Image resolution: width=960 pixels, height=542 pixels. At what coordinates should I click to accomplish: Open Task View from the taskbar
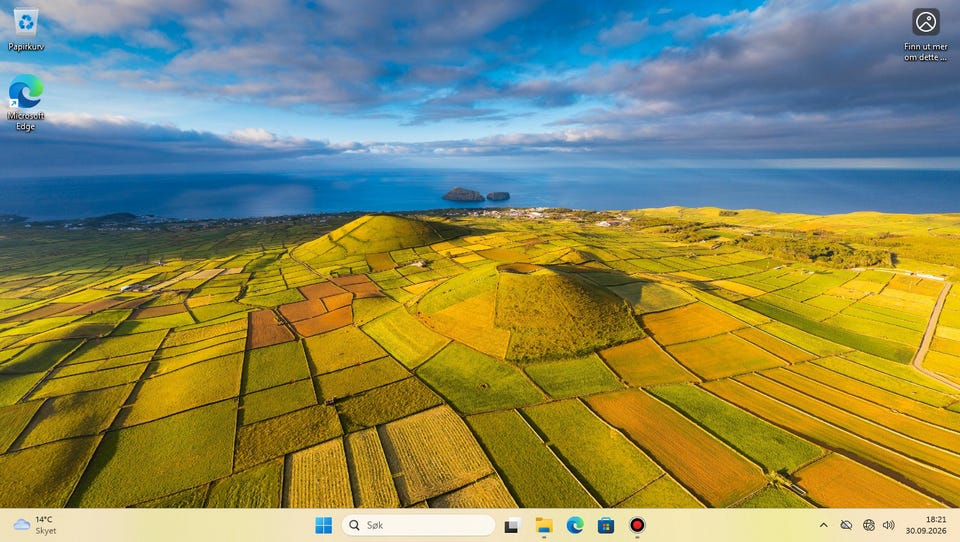pyautogui.click(x=512, y=525)
